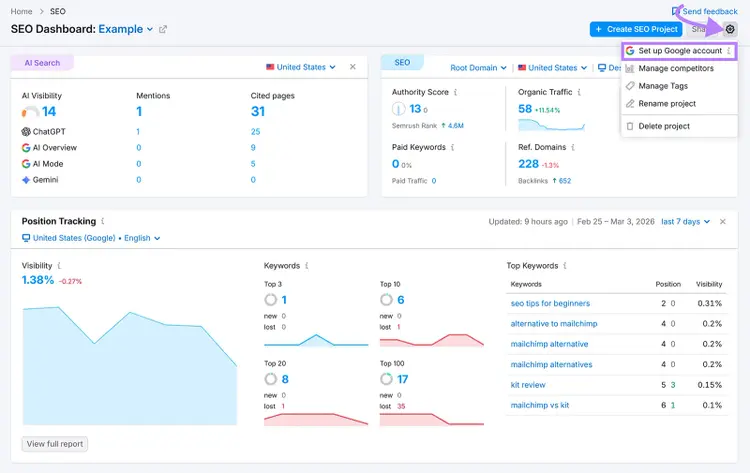750x473 pixels.
Task: Expand the Example project dropdown
Action: pyautogui.click(x=126, y=29)
